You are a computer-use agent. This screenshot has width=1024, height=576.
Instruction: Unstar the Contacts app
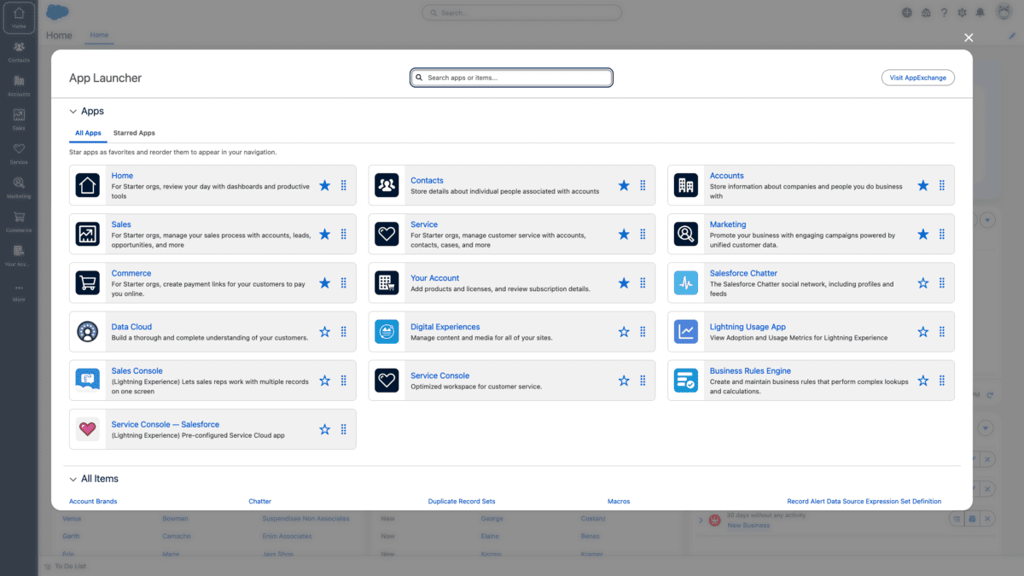tap(624, 185)
